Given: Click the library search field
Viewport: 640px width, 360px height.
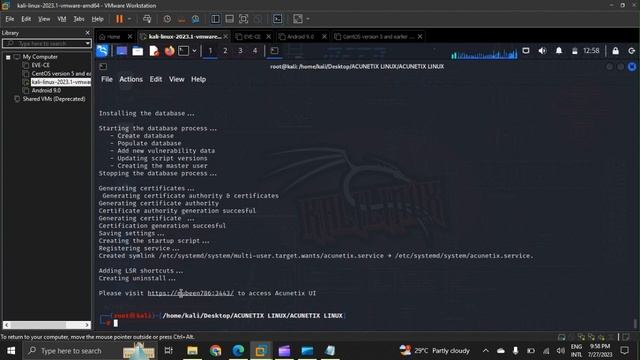Looking at the screenshot, I should coord(43,43).
